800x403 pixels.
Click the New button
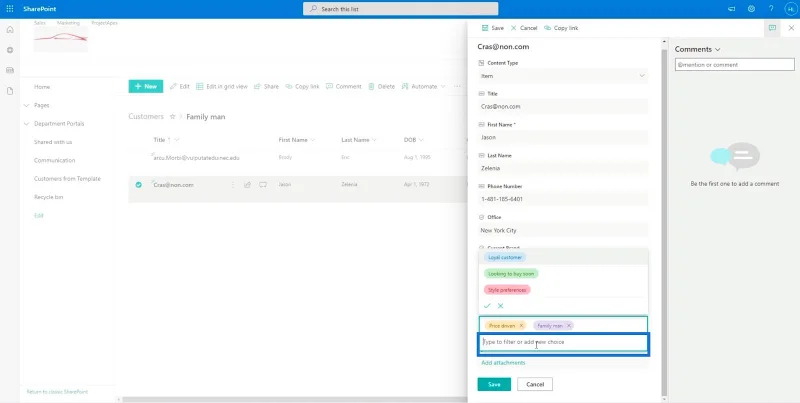coord(146,86)
